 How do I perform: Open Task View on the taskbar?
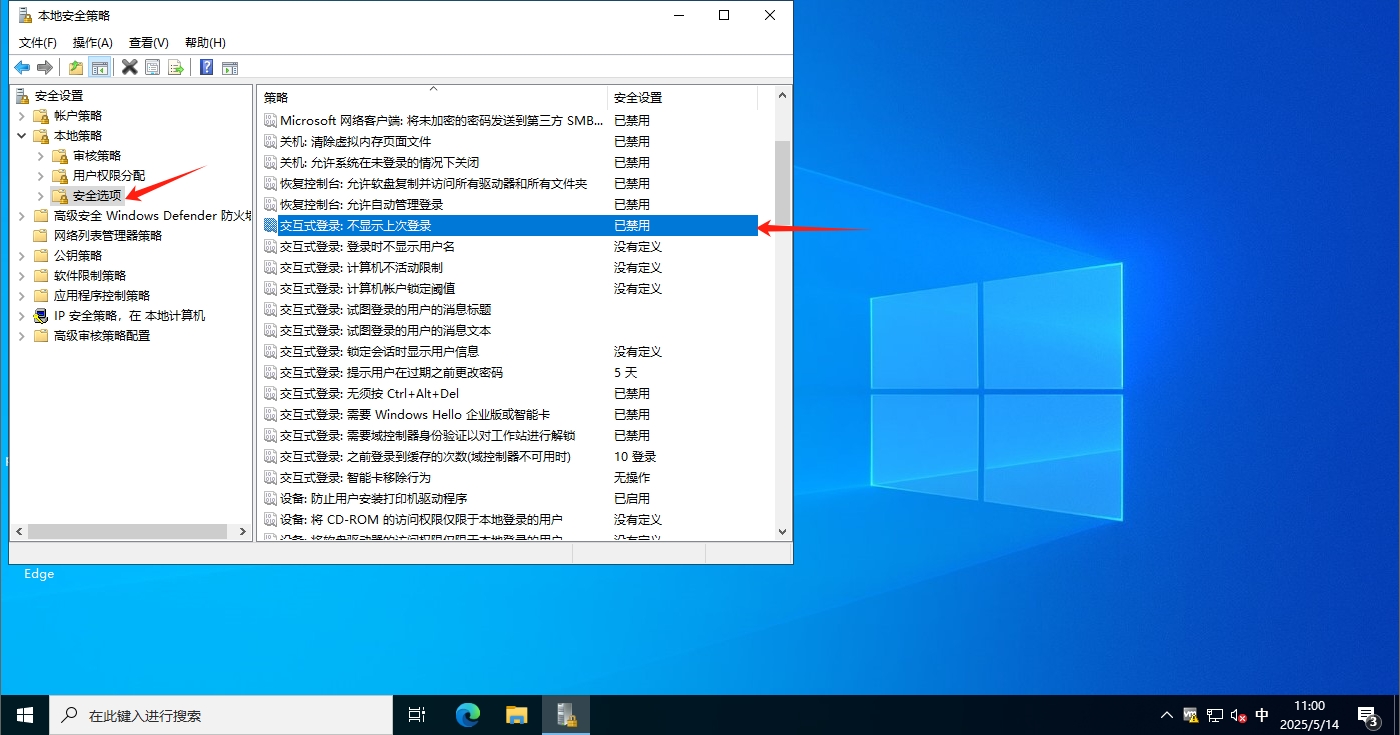click(x=417, y=715)
